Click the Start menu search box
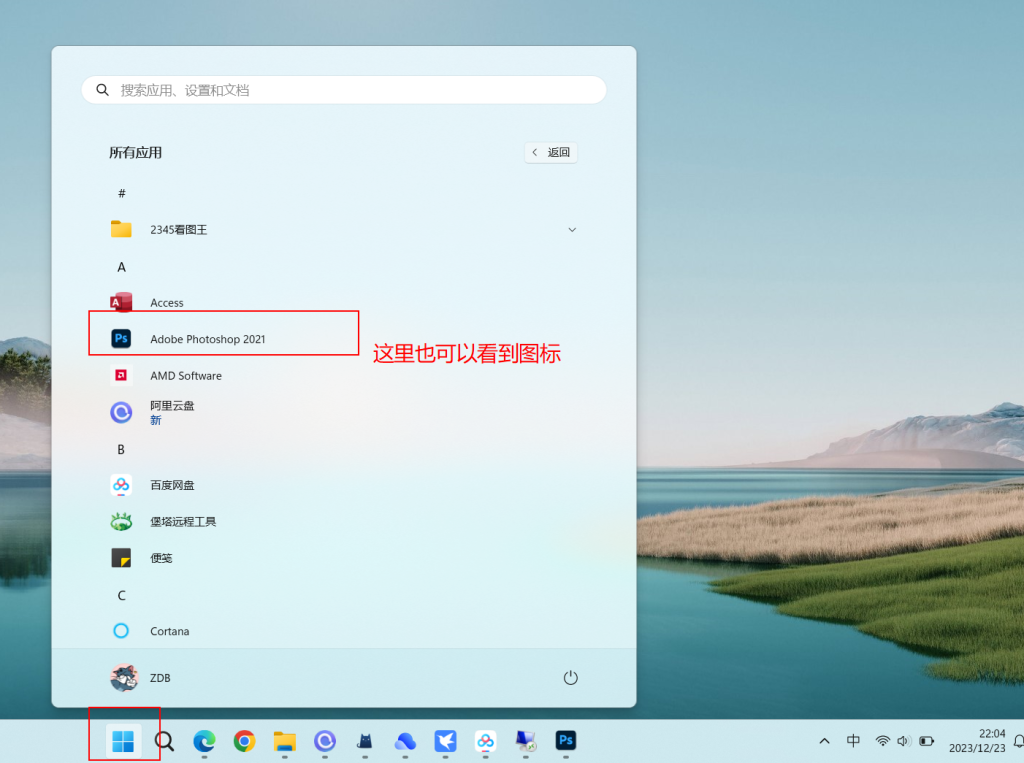 coord(343,89)
